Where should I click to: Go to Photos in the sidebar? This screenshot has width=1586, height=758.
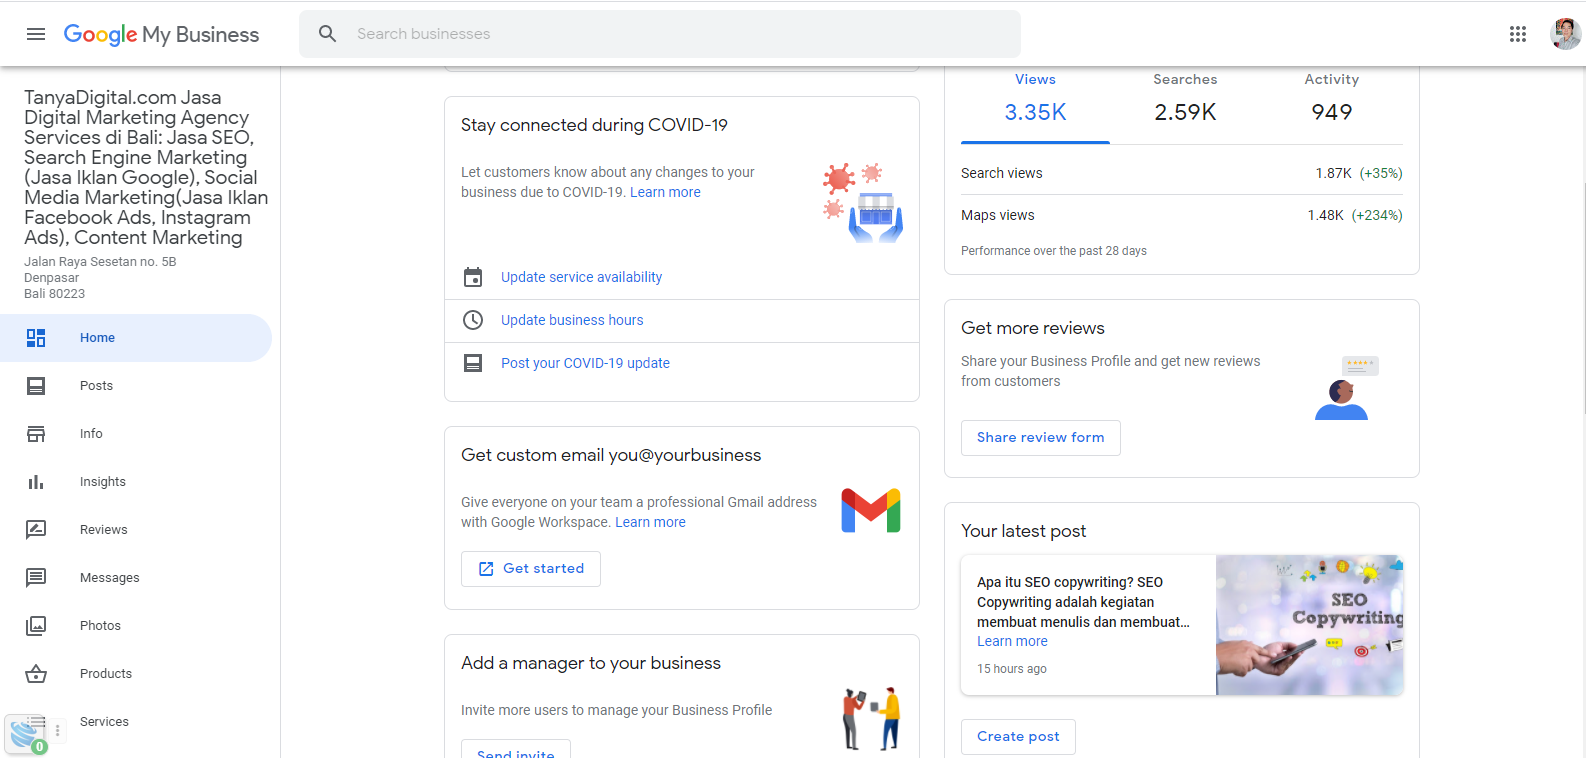136,626
